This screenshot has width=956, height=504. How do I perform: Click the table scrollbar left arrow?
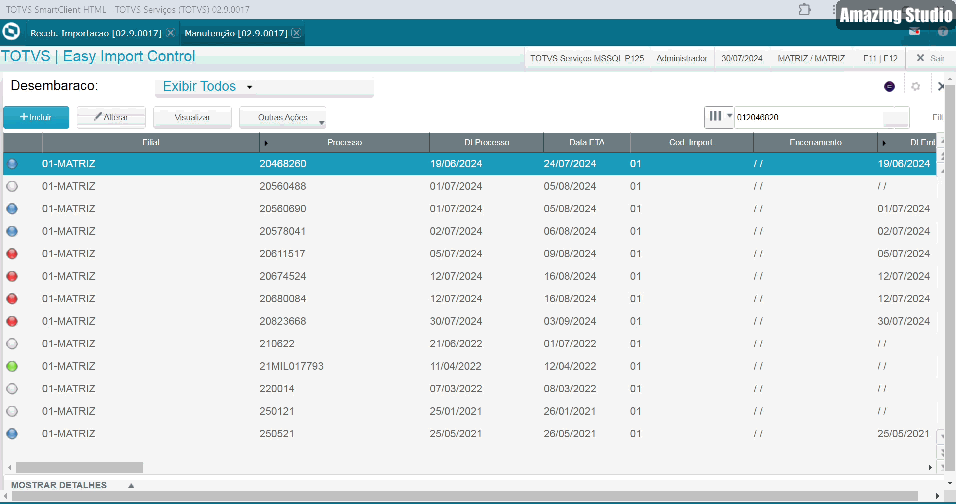pos(9,467)
